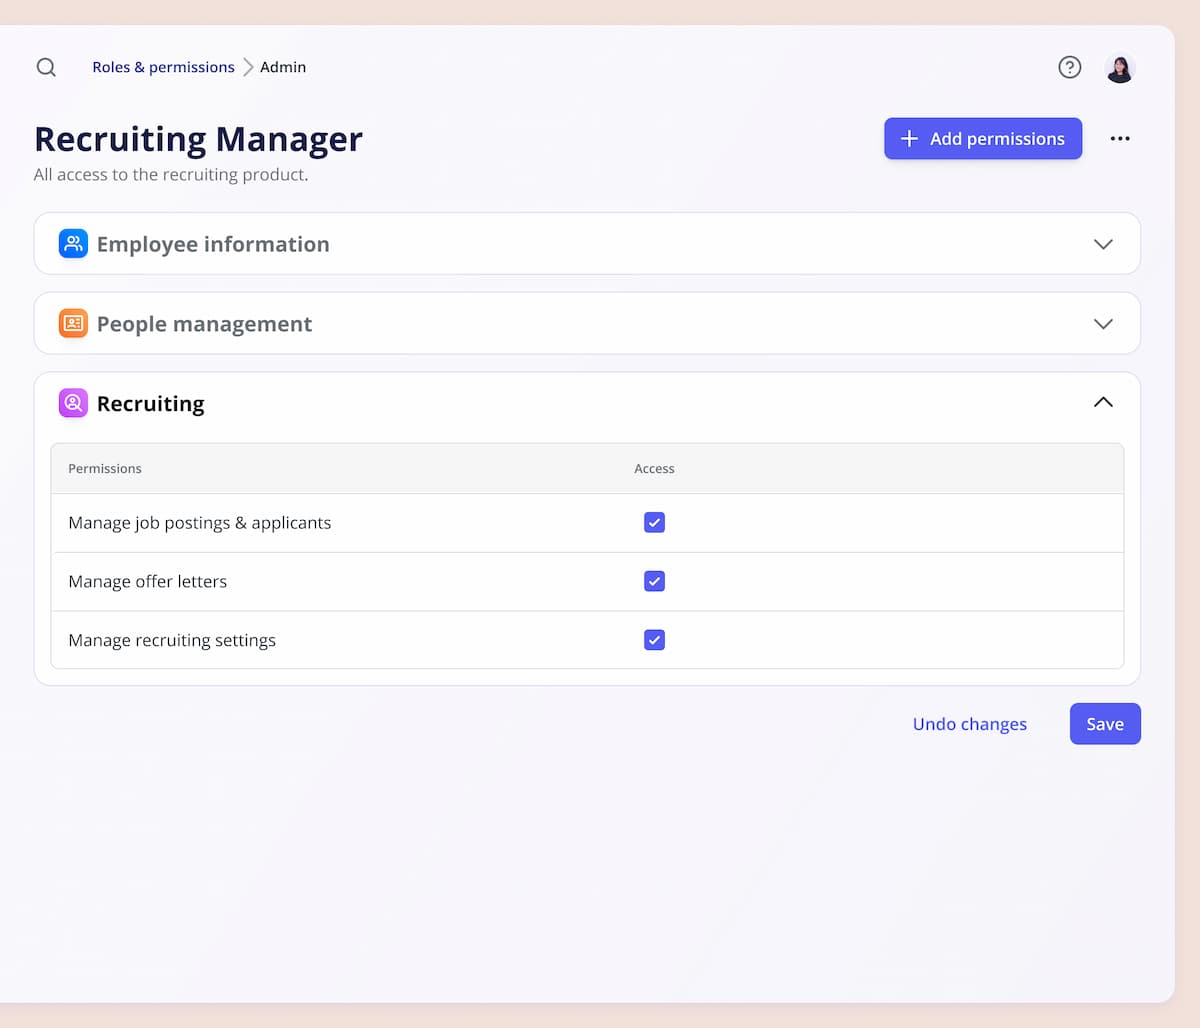Go to Roles & permissions breadcrumb
Screen dimensions: 1200x1028
[x=163, y=67]
